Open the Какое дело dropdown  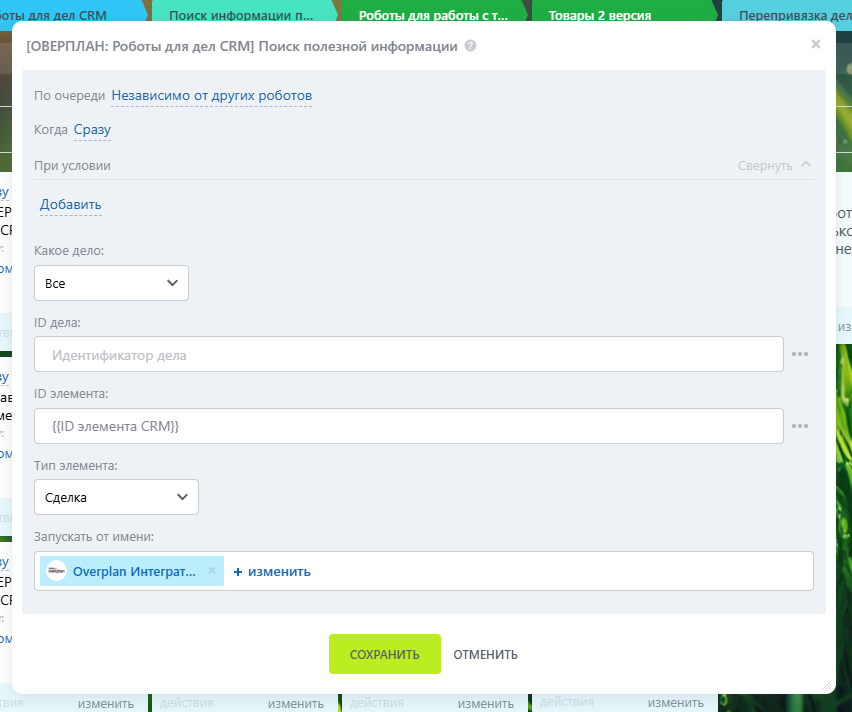(111, 283)
